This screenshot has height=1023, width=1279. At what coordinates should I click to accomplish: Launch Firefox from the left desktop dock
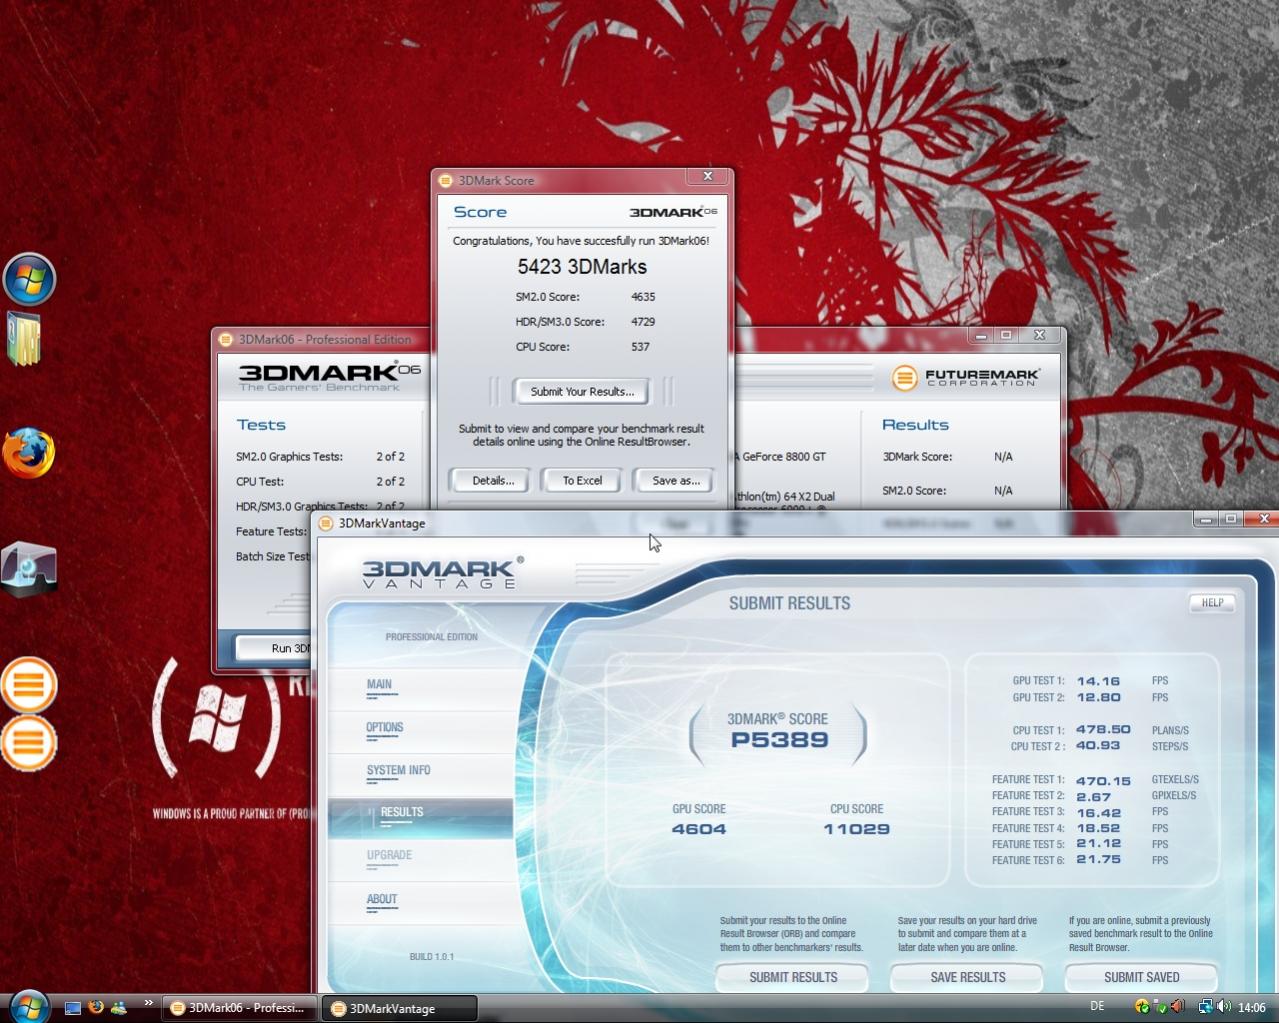pyautogui.click(x=28, y=454)
